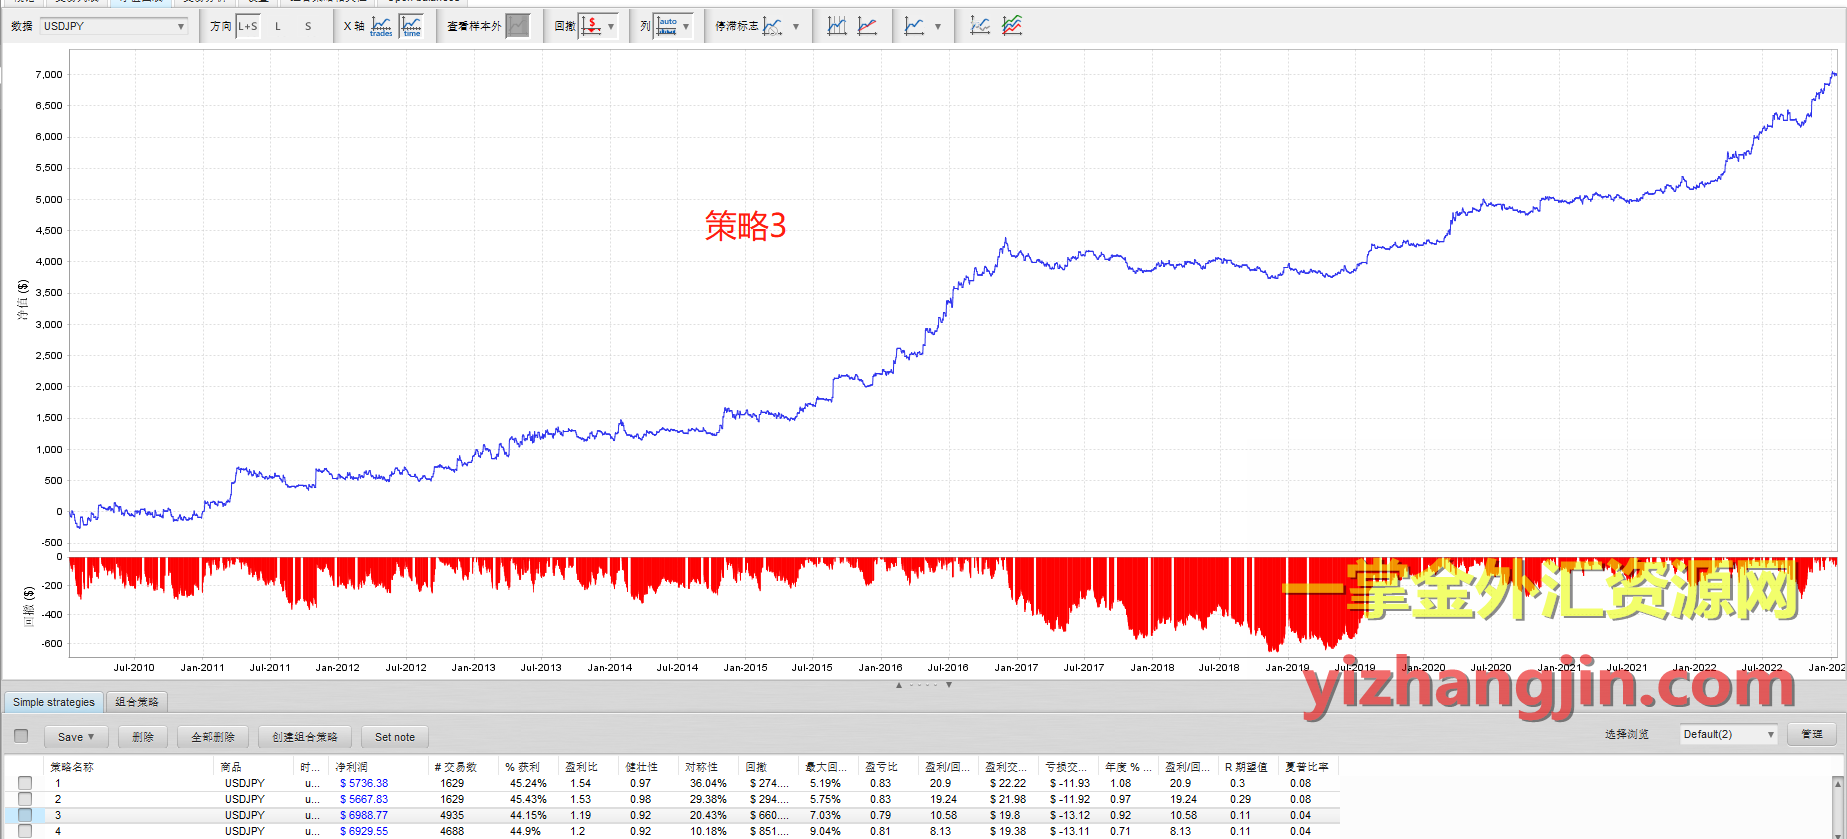Click the blue-red line chart icon
The height and width of the screenshot is (839, 1847).
pos(867,26)
